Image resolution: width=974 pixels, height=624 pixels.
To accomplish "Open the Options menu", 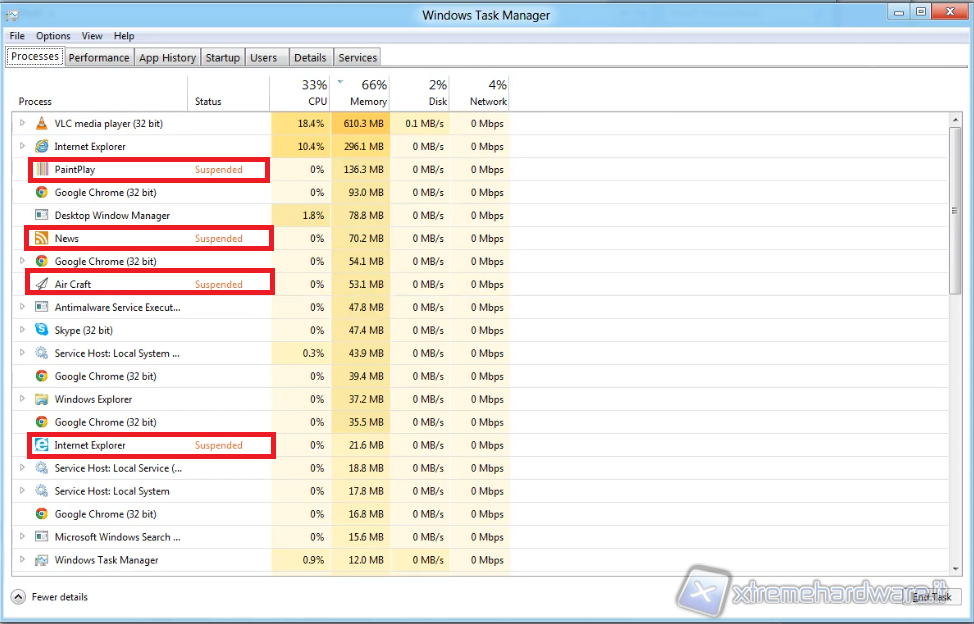I will (53, 36).
